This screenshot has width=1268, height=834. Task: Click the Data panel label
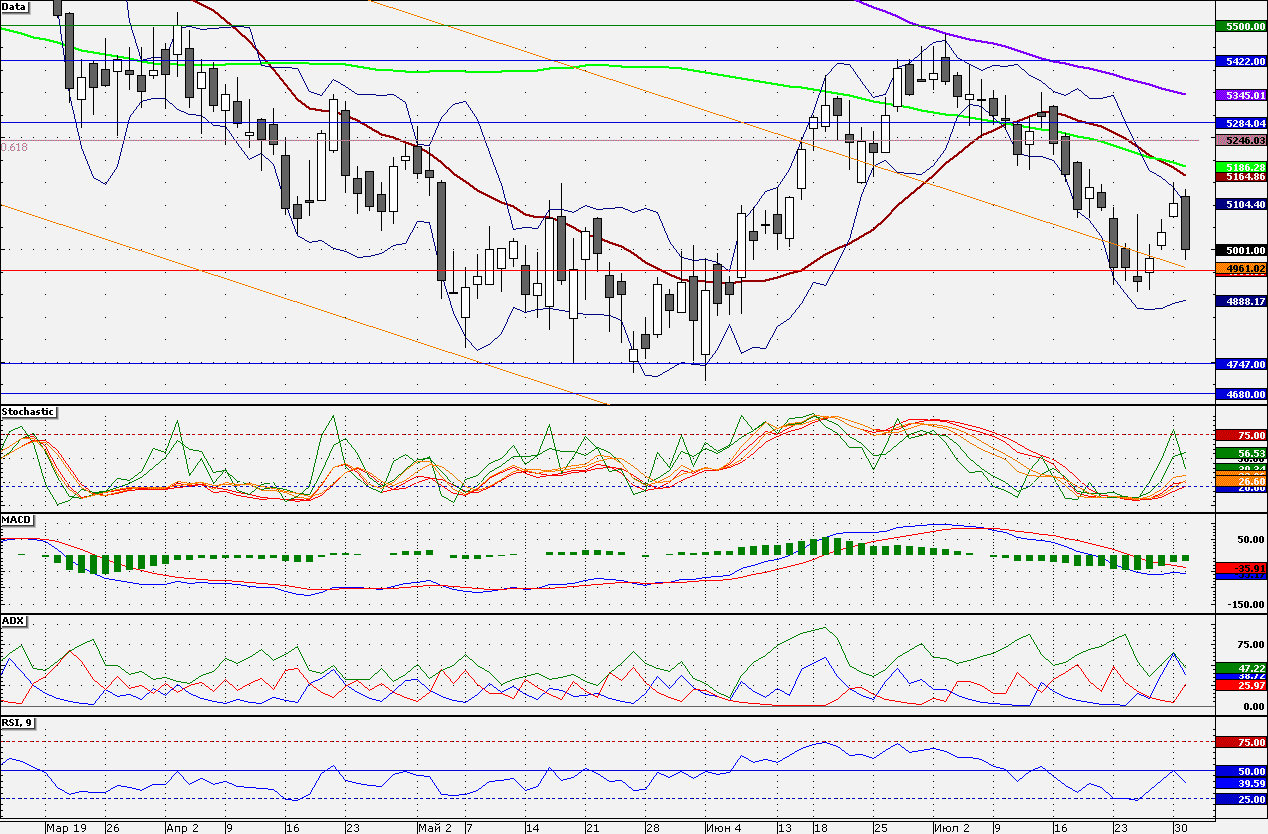[x=15, y=6]
